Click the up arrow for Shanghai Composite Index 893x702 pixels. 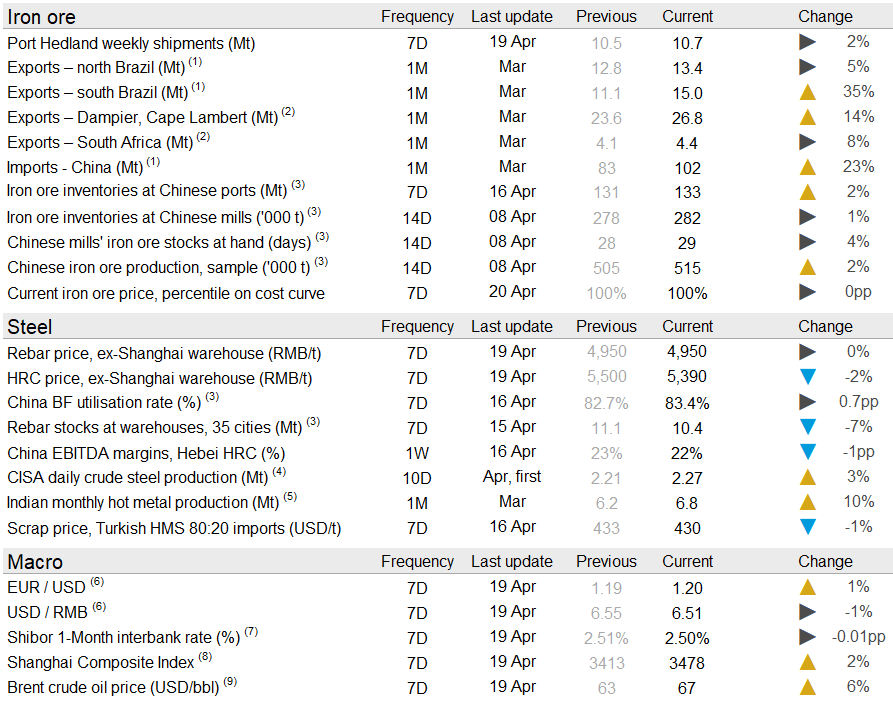pyautogui.click(x=807, y=662)
